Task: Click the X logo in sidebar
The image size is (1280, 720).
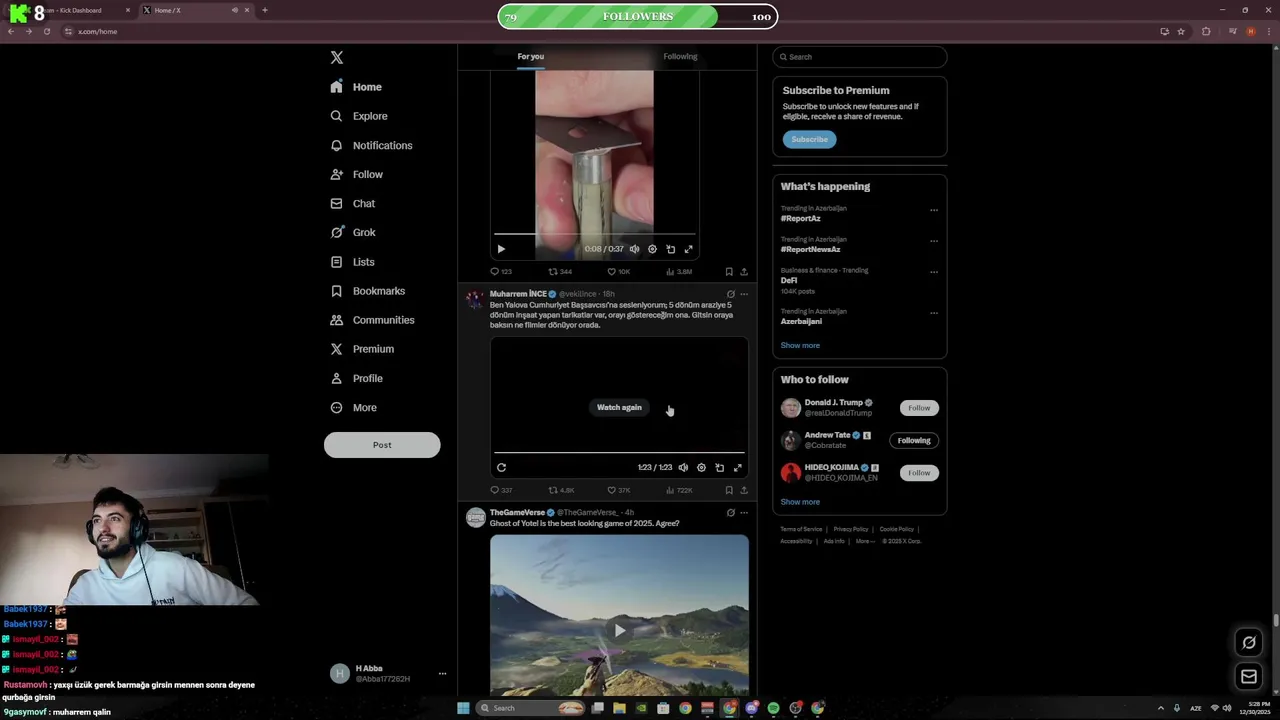Action: tap(337, 58)
